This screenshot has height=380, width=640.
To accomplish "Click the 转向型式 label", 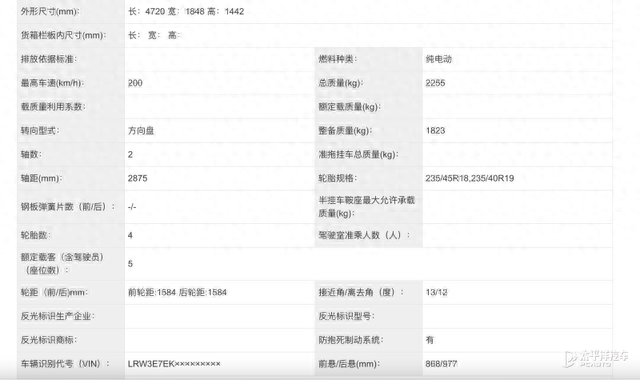I will 40,131.
